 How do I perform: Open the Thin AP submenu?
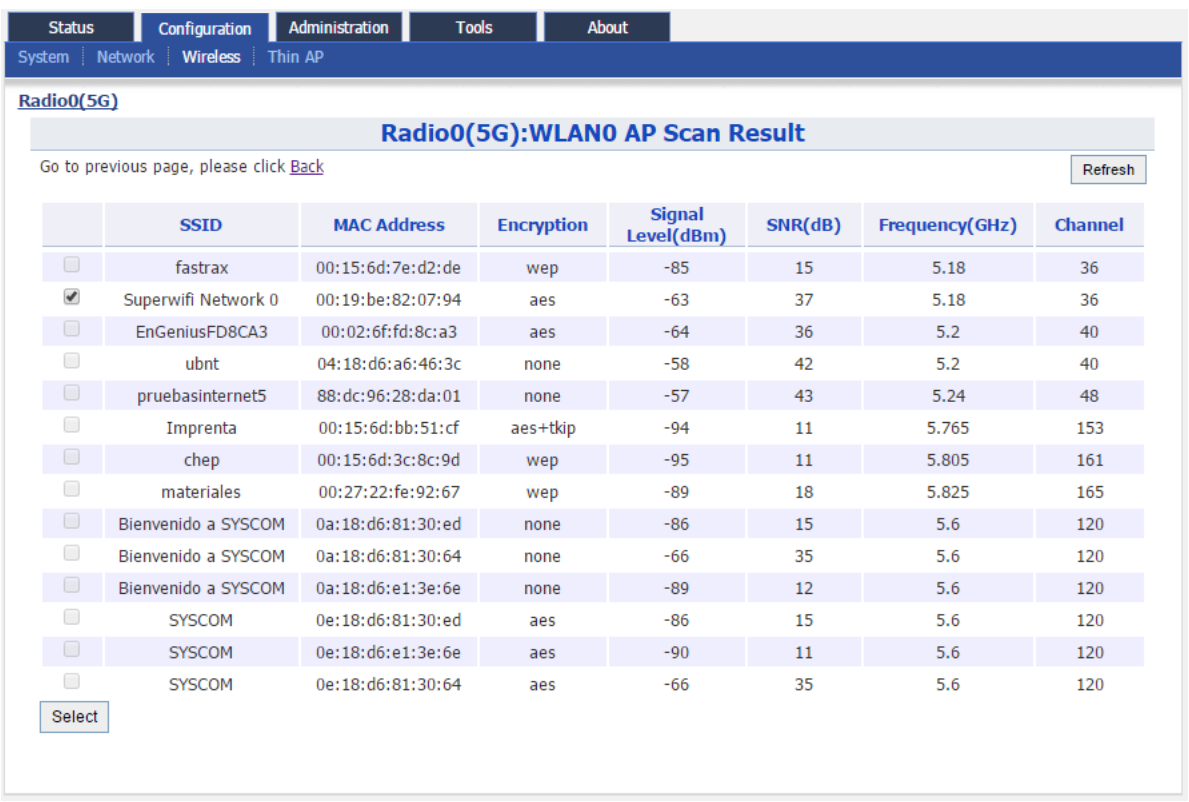click(x=296, y=57)
